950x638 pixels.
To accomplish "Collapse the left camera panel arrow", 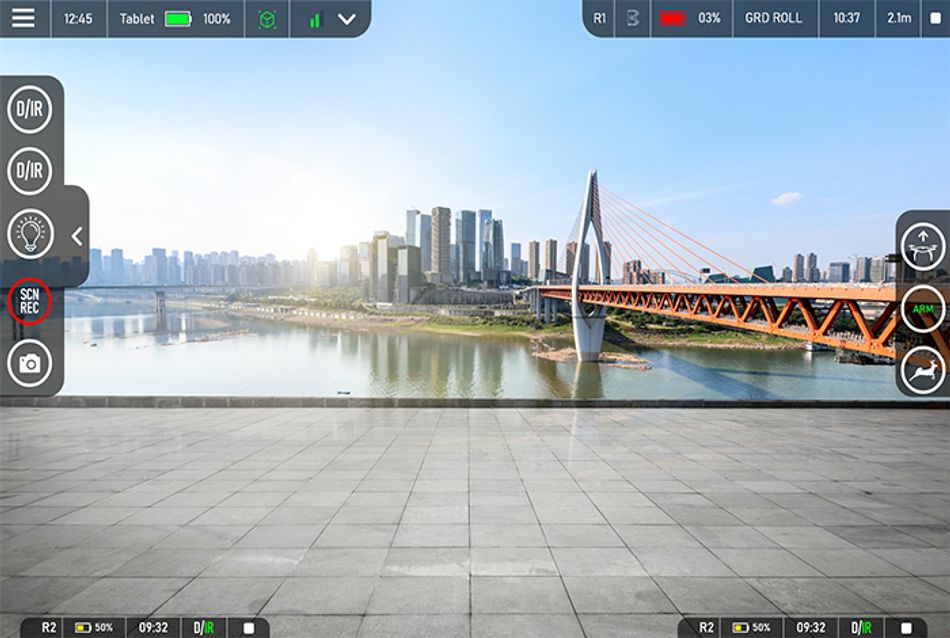I will pos(77,236).
